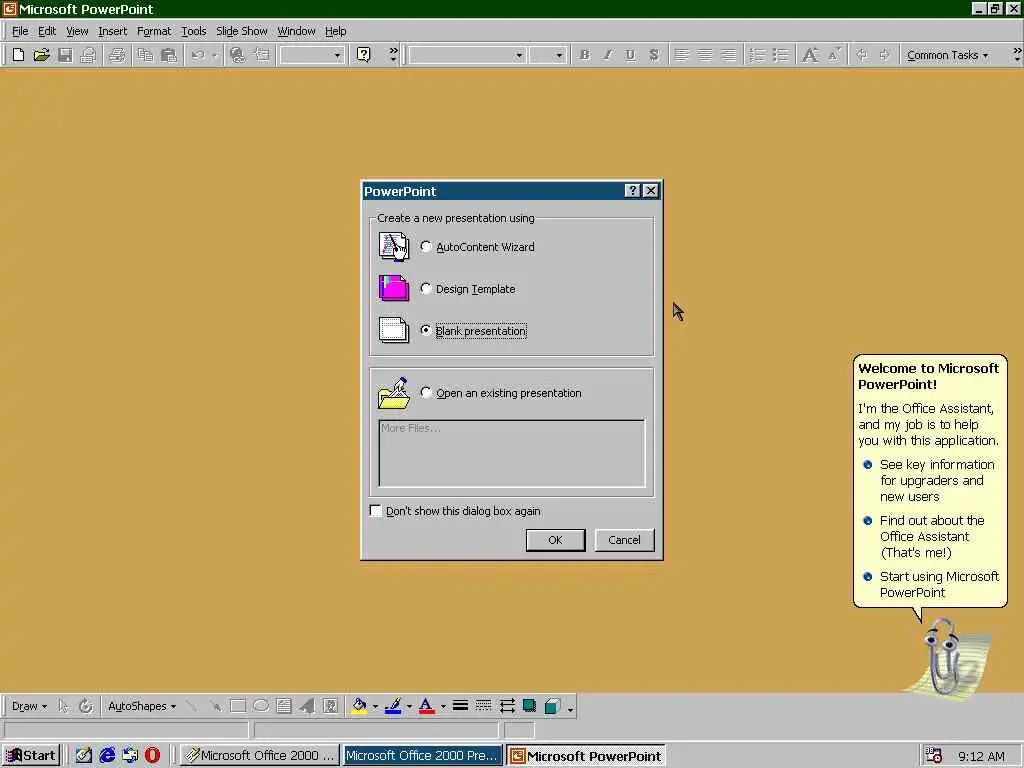Open the Zoom percentage dropdown
The image size is (1024, 768).
[x=337, y=56]
